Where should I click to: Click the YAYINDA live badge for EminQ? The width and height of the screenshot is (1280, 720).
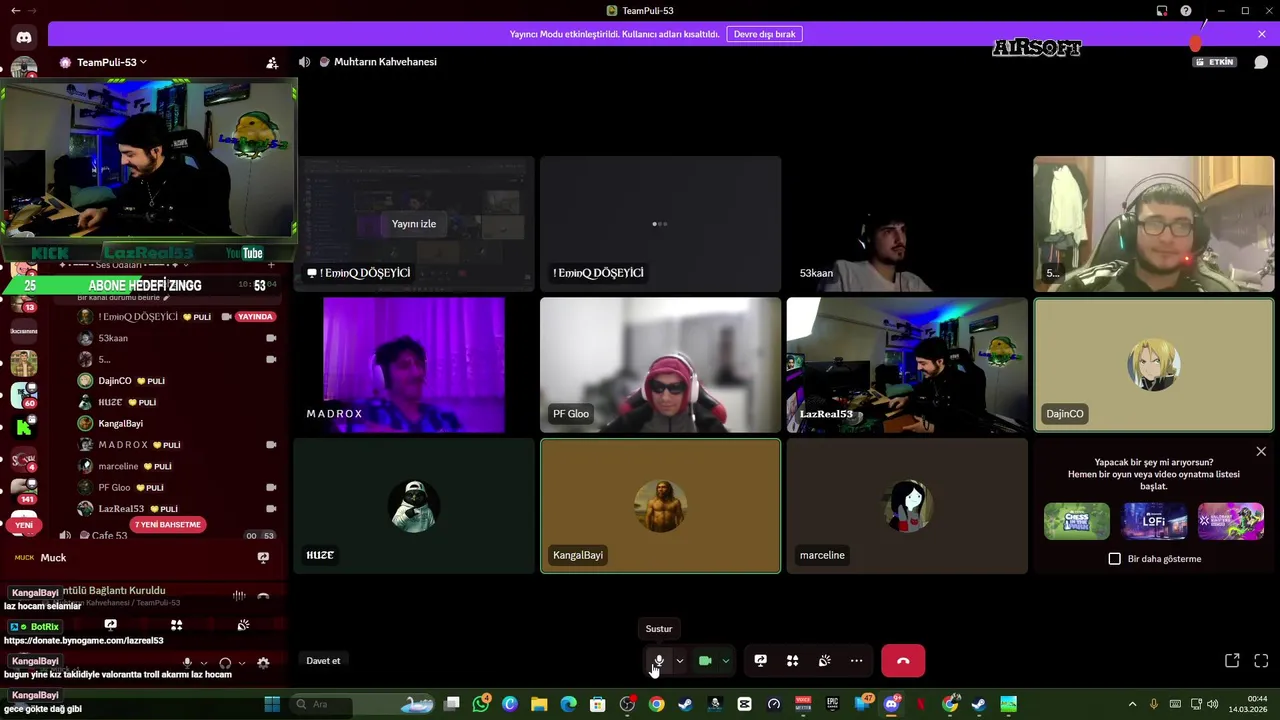255,317
